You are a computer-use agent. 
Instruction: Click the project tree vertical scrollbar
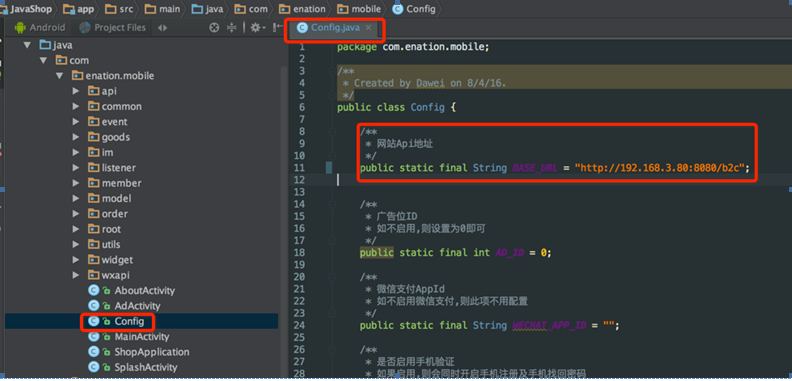click(283, 217)
